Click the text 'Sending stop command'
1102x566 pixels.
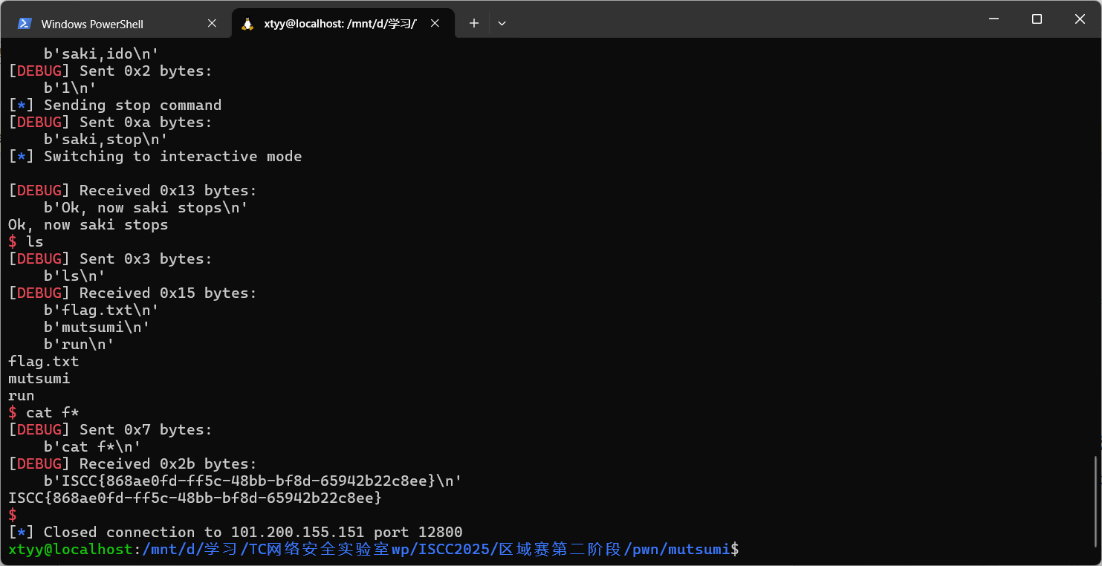133,105
